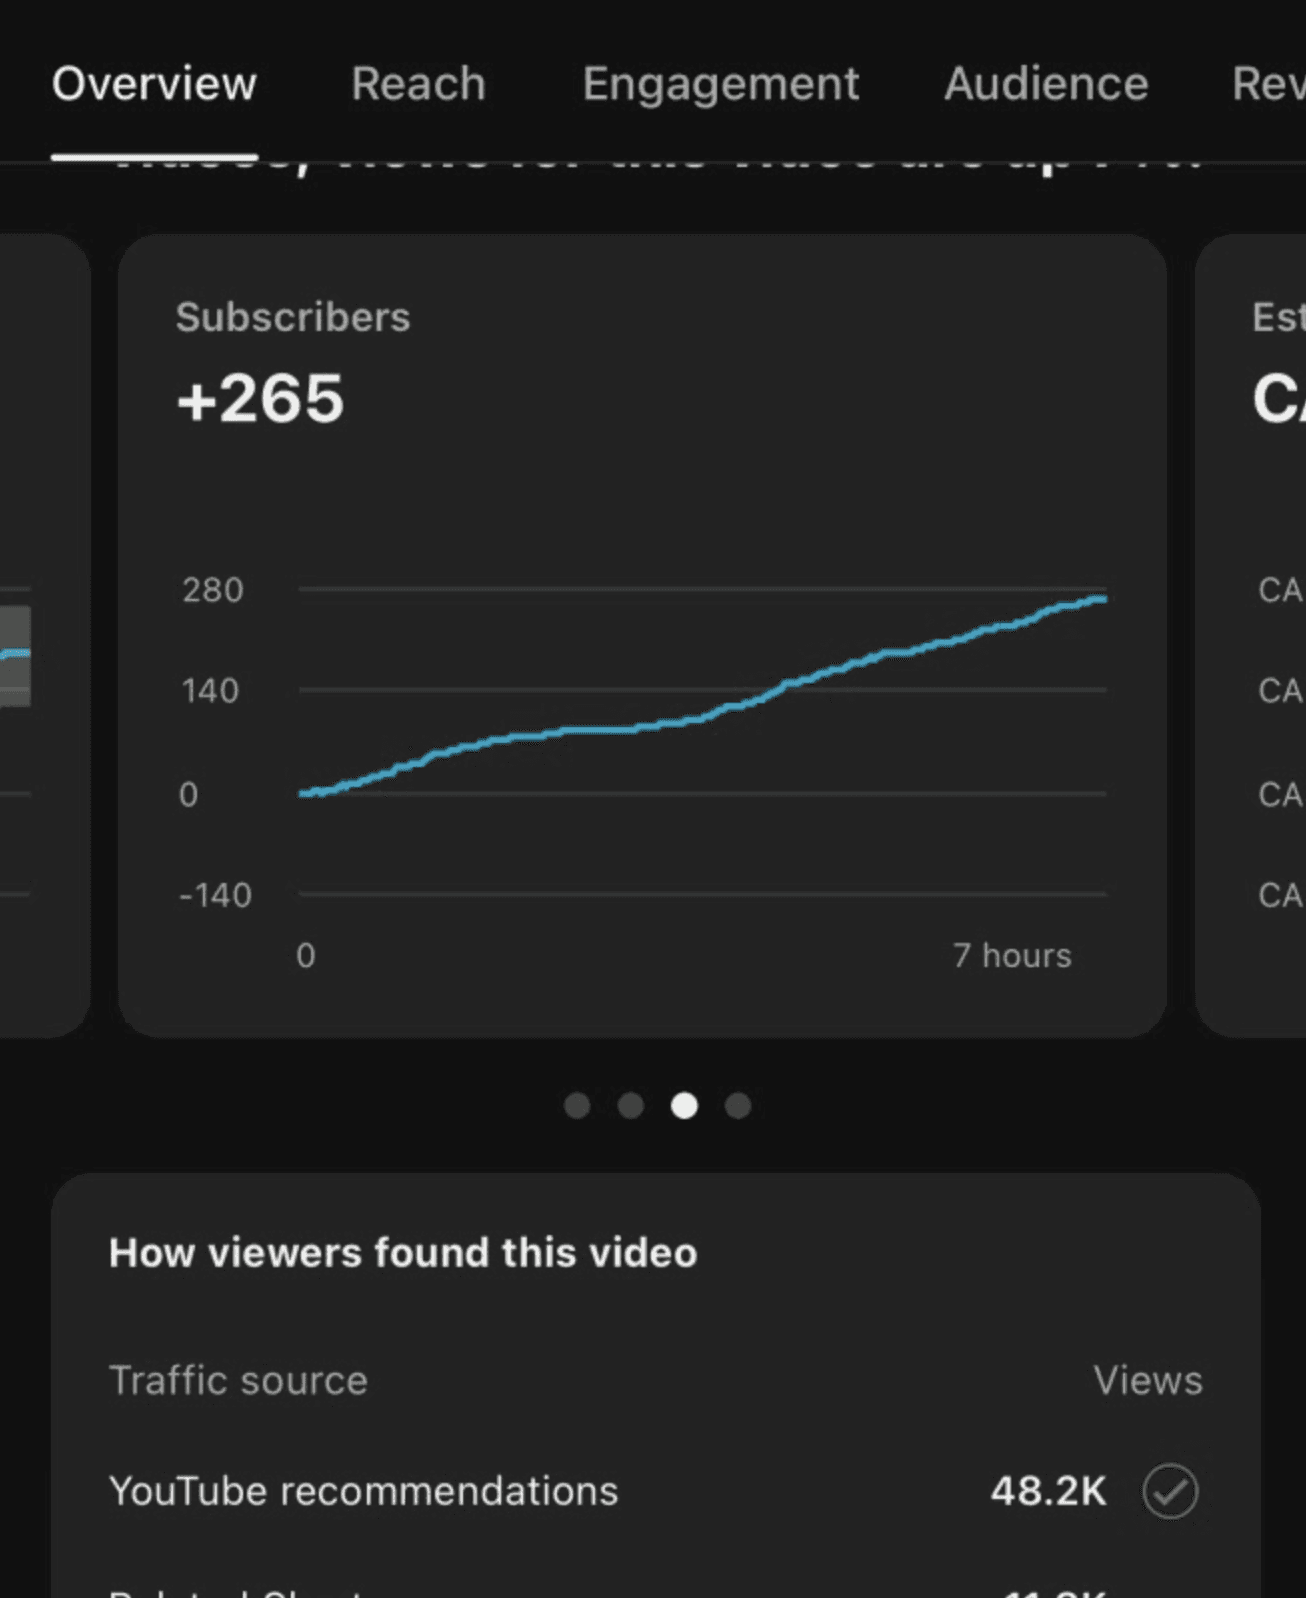1306x1598 pixels.
Task: Open the Subscribers card title
Action: click(x=293, y=317)
